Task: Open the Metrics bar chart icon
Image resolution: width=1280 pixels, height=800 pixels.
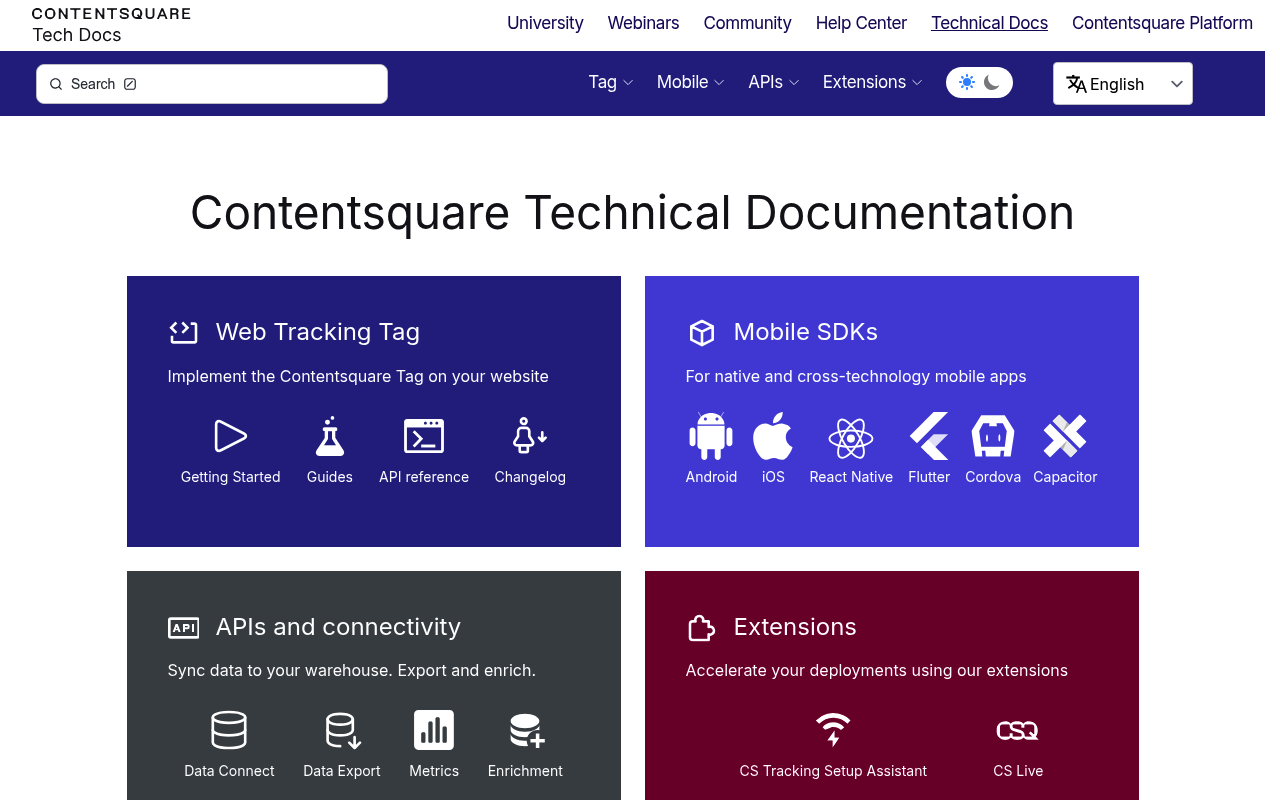Action: pos(434,730)
